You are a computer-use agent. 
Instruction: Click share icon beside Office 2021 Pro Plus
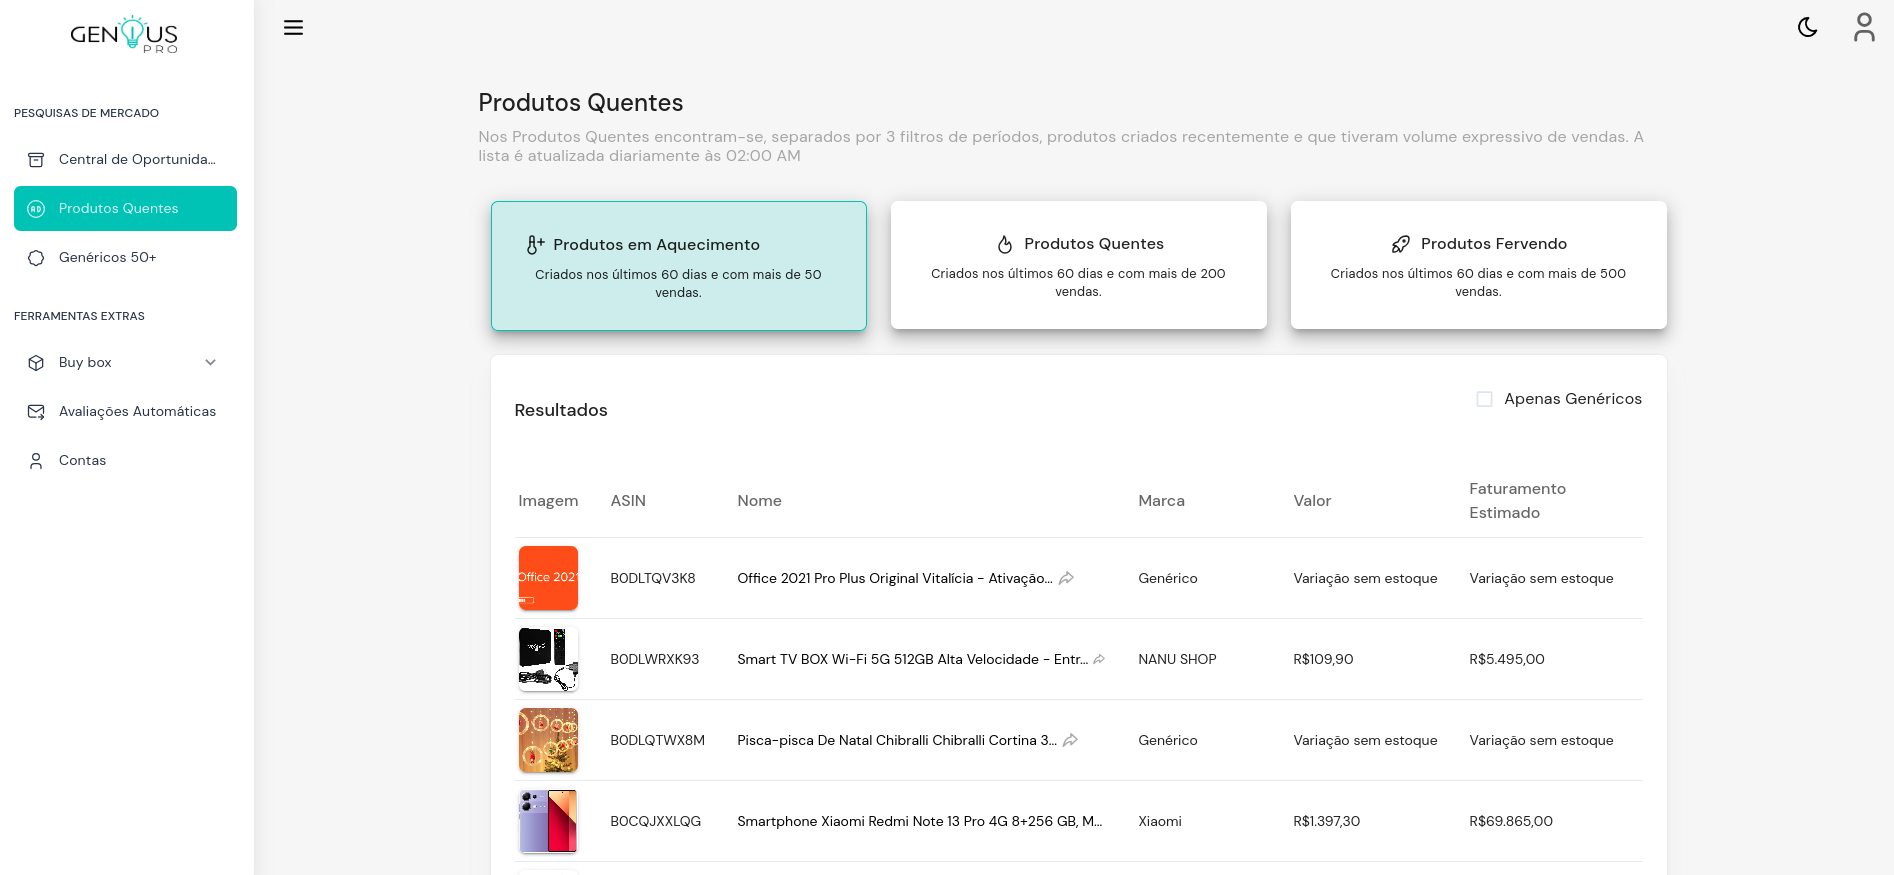point(1067,578)
